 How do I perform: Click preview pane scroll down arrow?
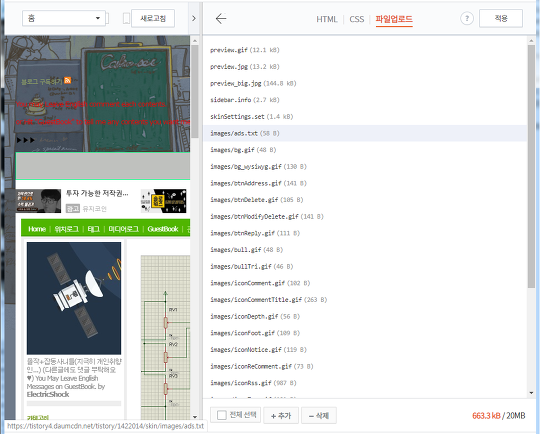pyautogui.click(x=195, y=417)
